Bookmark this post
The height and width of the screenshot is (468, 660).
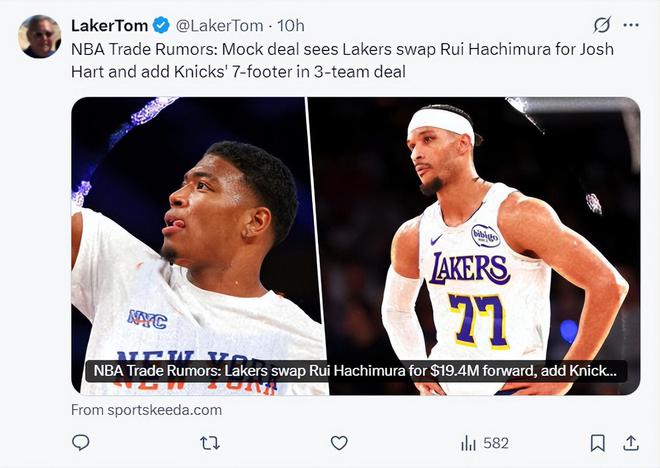click(597, 442)
